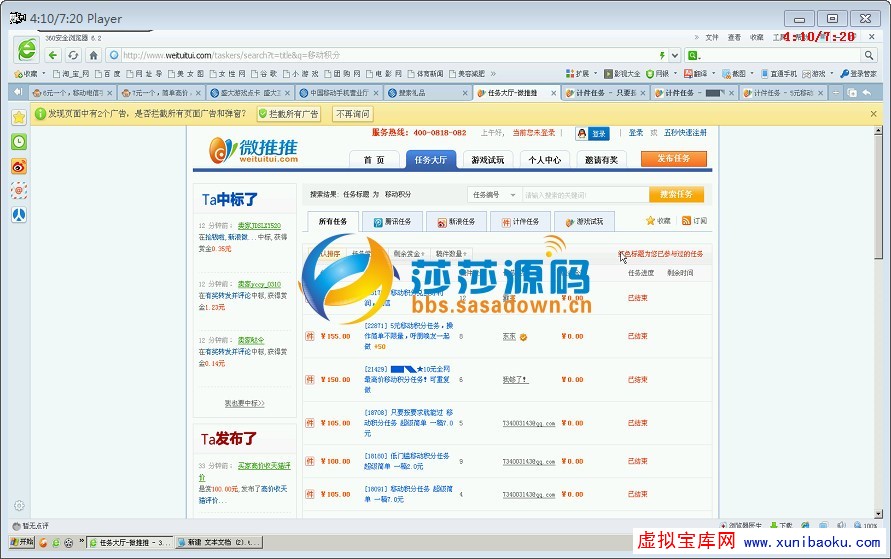Open the Weibo icon in left sidebar
This screenshot has height=559, width=891.
point(19,166)
